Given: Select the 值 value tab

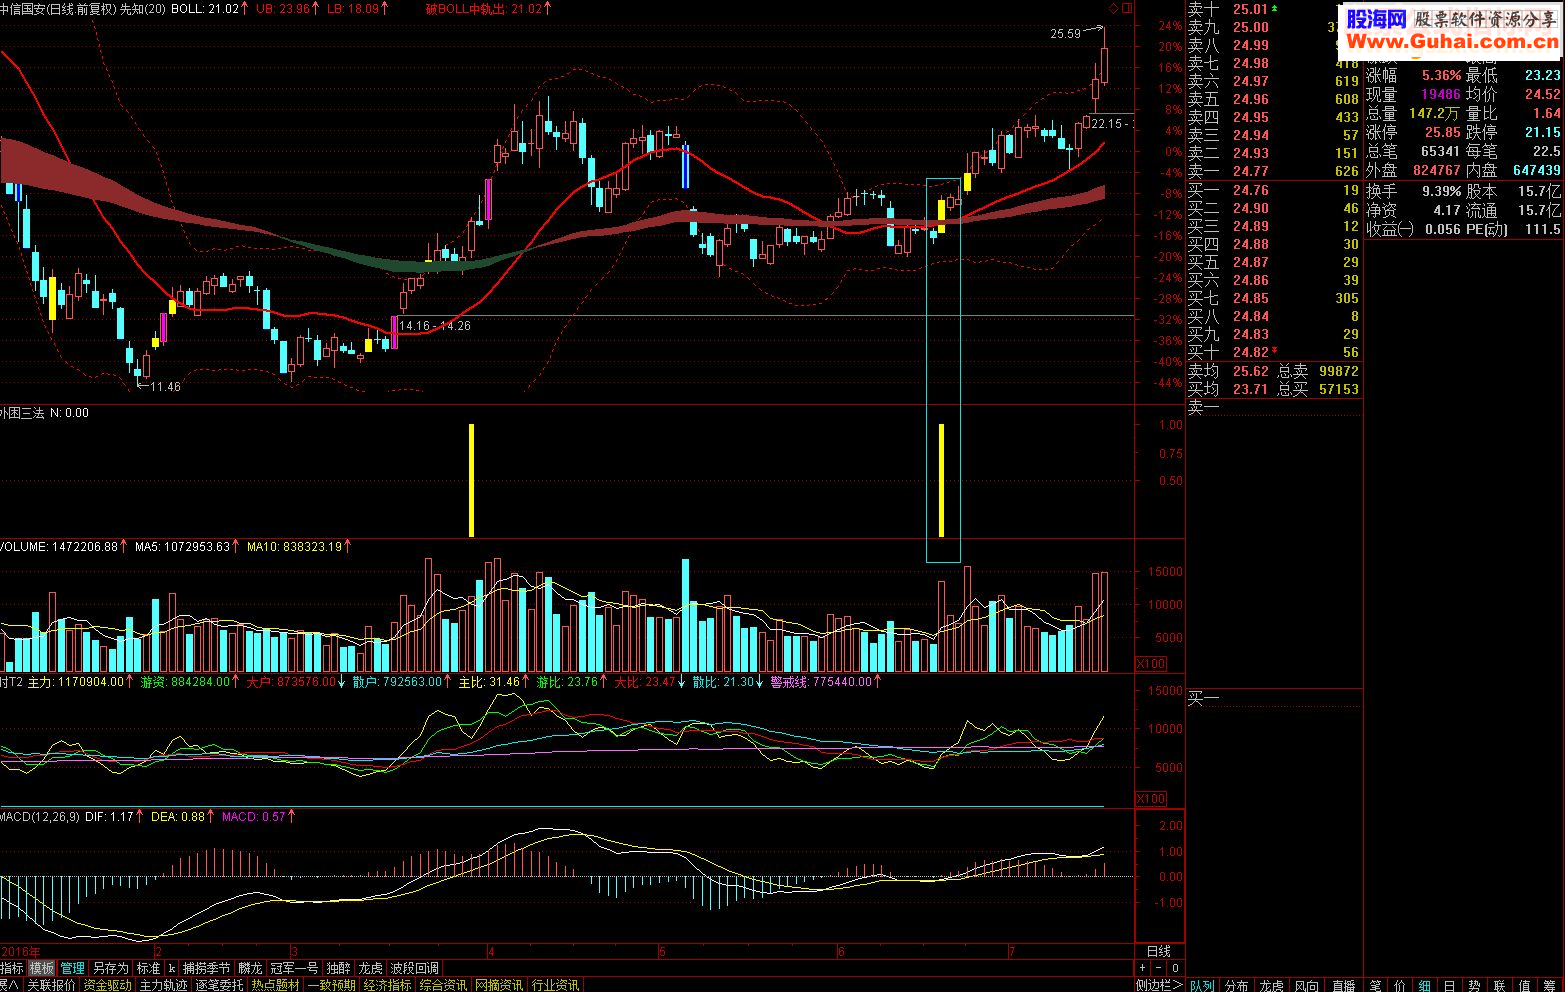Looking at the screenshot, I should [1524, 985].
